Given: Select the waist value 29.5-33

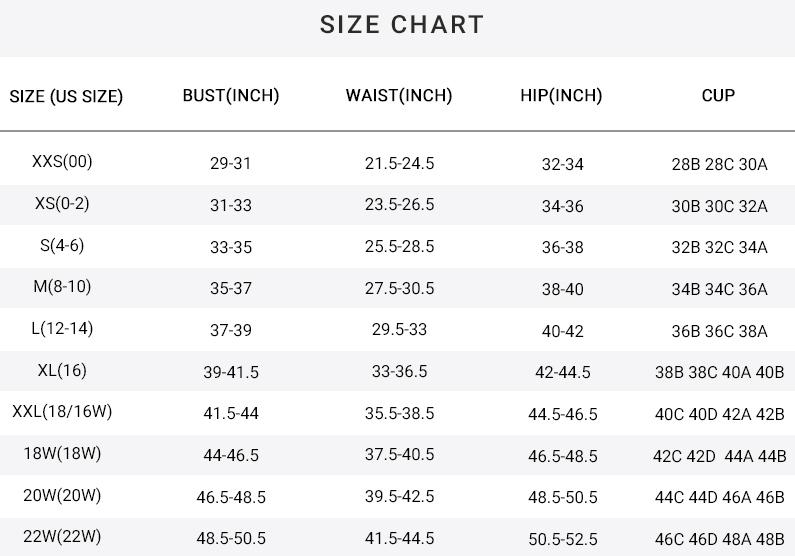Looking at the screenshot, I should (x=399, y=330).
